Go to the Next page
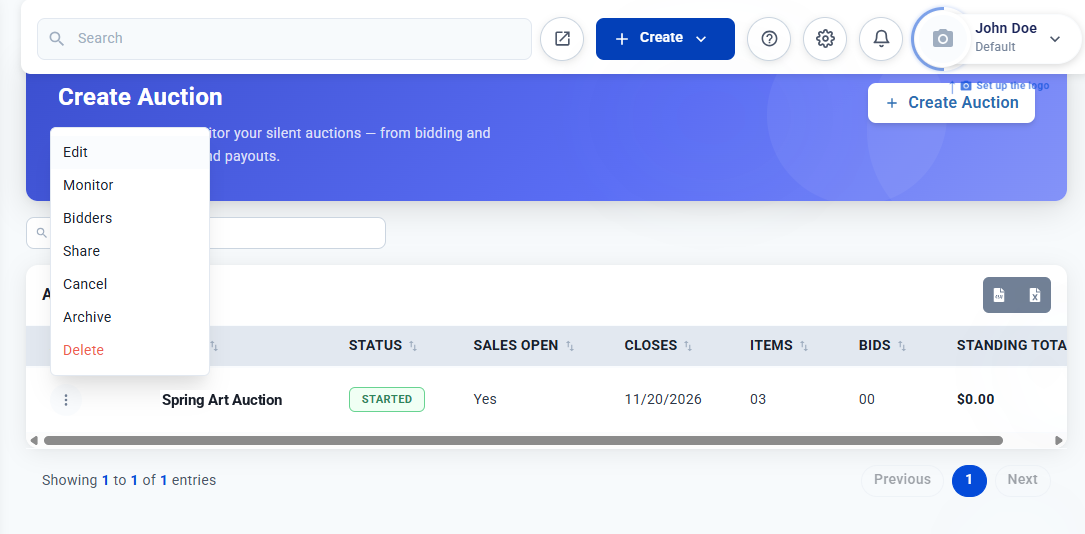The height and width of the screenshot is (534, 1085). click(1023, 480)
